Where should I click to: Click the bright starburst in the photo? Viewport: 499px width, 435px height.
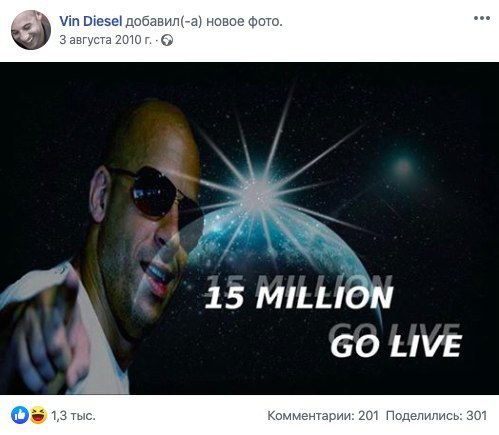click(257, 193)
